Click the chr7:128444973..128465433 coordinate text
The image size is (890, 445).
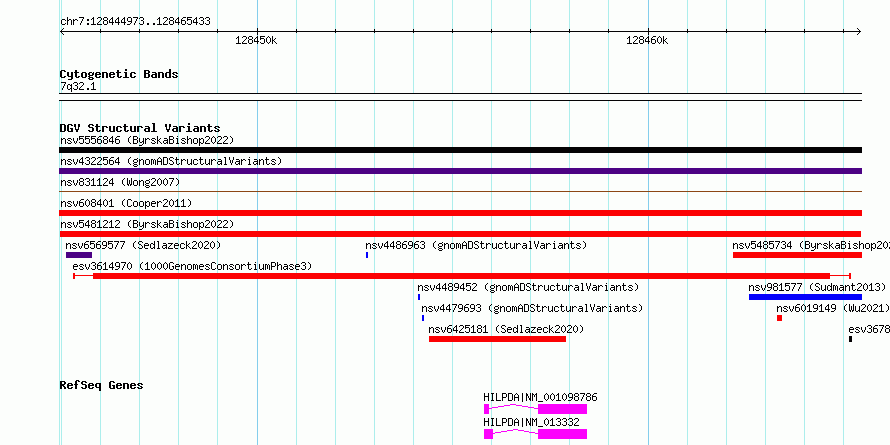click(x=135, y=22)
